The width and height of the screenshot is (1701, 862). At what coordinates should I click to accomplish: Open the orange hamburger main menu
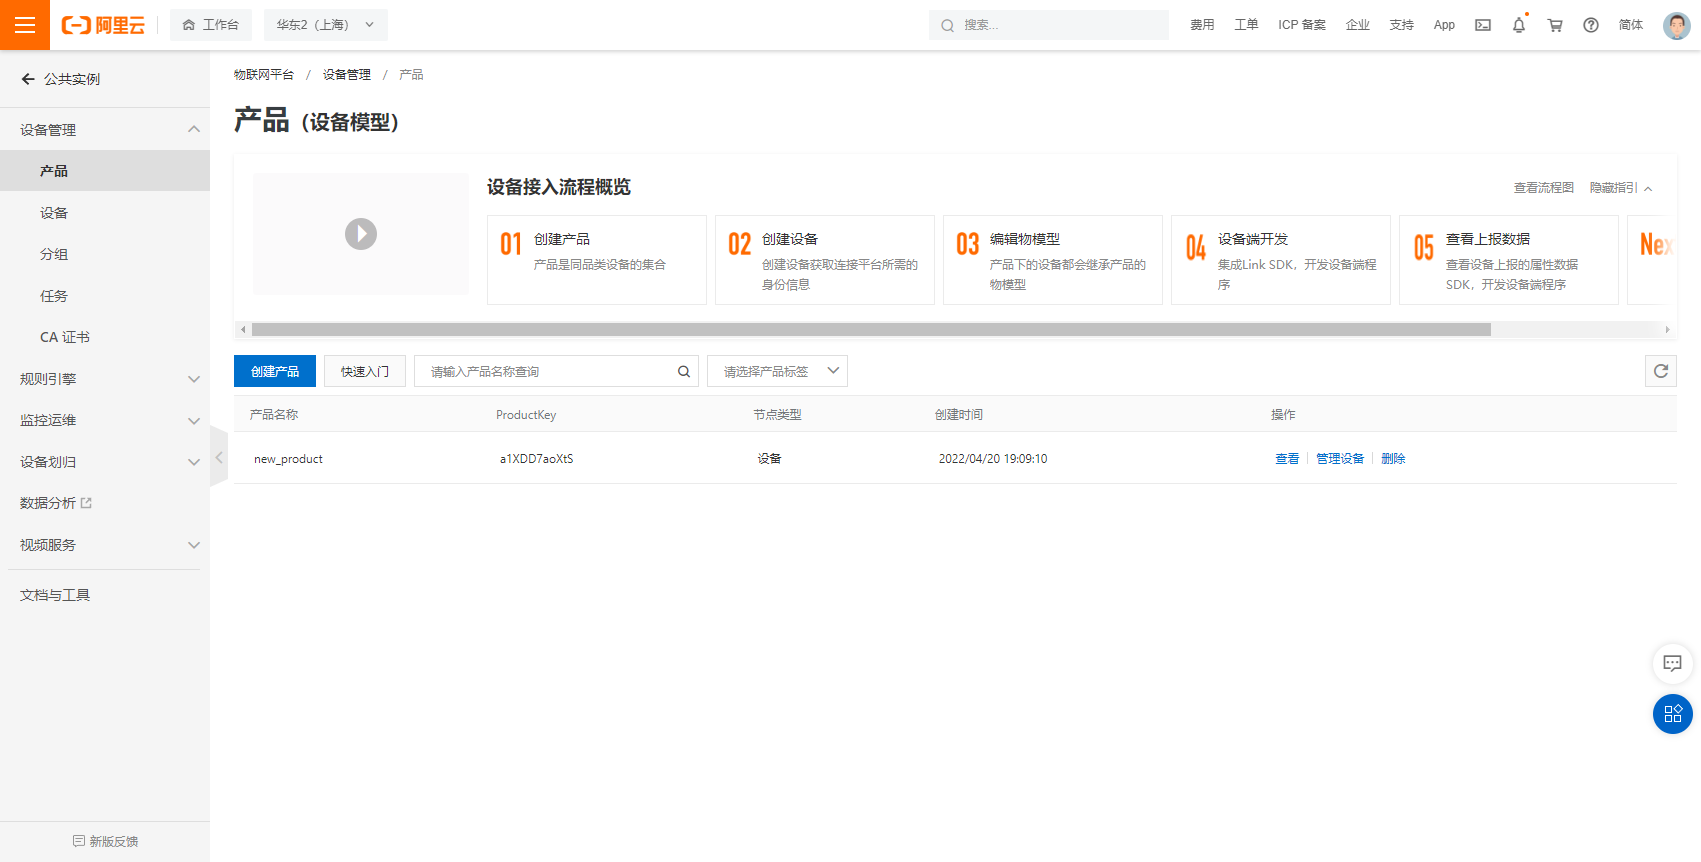(x=25, y=25)
